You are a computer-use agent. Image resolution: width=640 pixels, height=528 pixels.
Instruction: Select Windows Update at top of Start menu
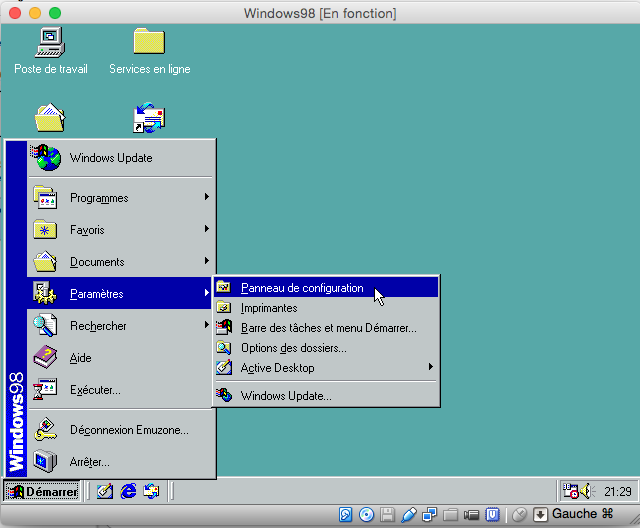121,158
